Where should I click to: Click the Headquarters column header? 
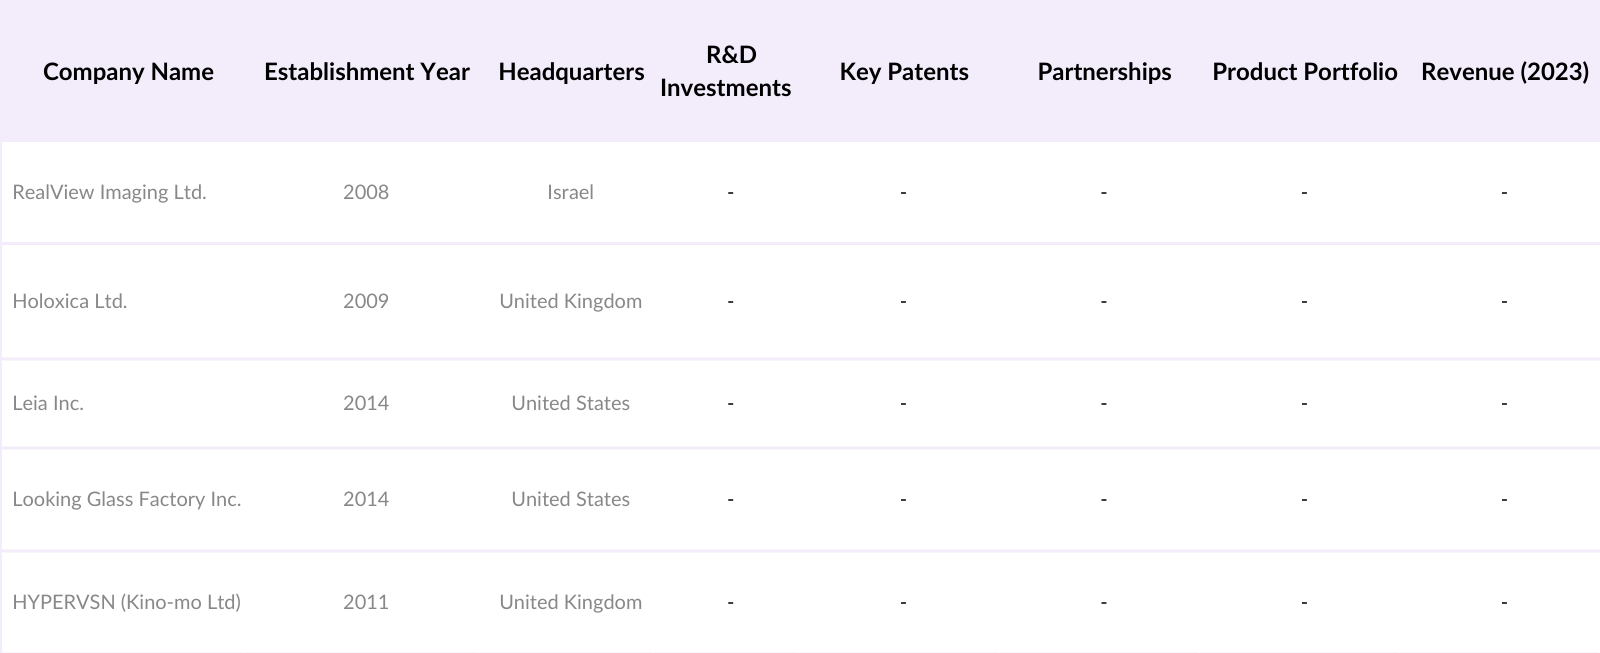[x=571, y=72]
